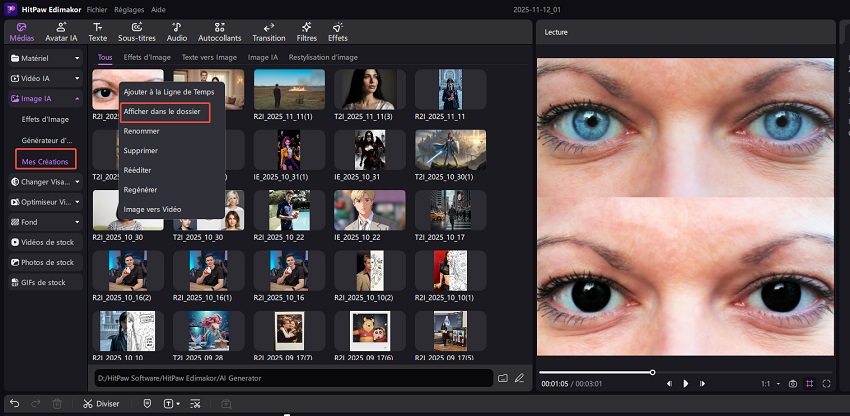Select thumbnail IE_2025_10_22 anime character

(370, 210)
